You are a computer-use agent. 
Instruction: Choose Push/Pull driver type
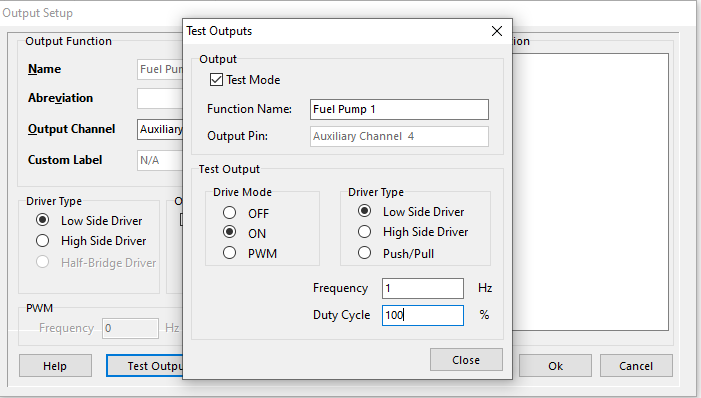coord(365,253)
